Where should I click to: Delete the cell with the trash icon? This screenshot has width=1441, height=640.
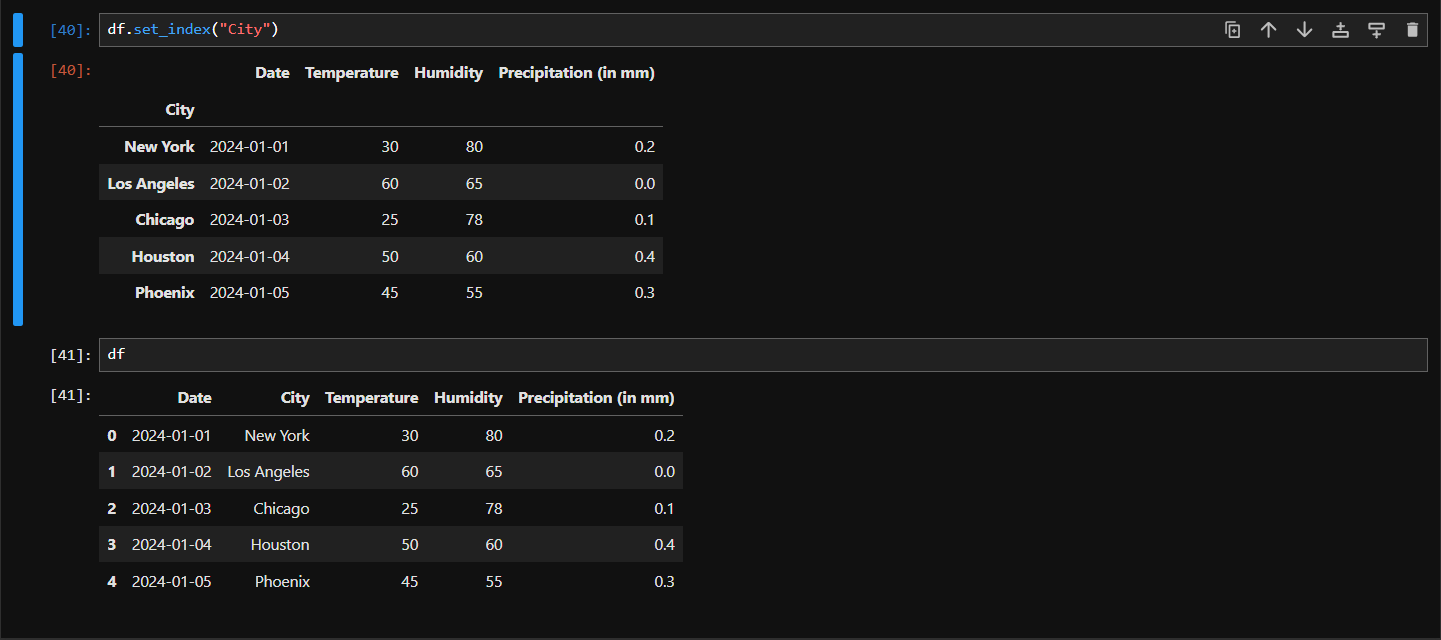(1412, 30)
